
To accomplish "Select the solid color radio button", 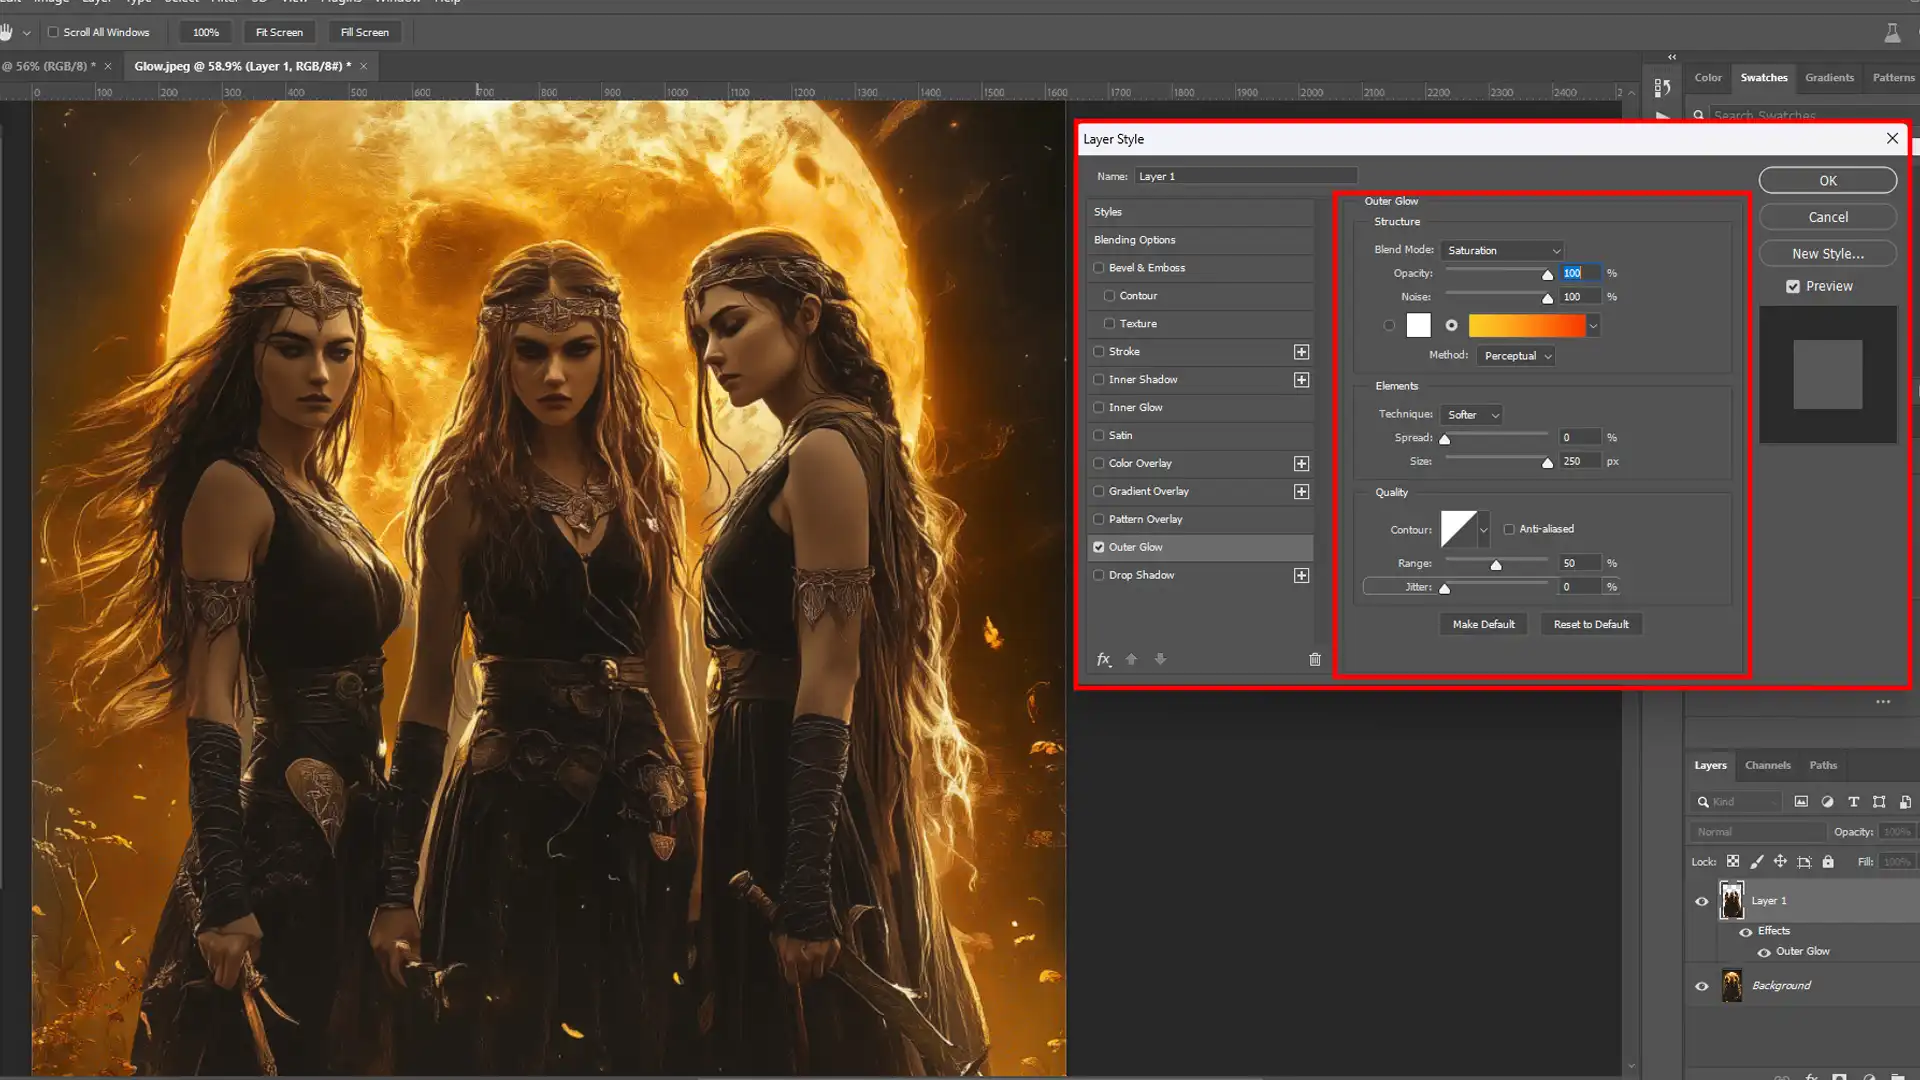I will pyautogui.click(x=1389, y=325).
